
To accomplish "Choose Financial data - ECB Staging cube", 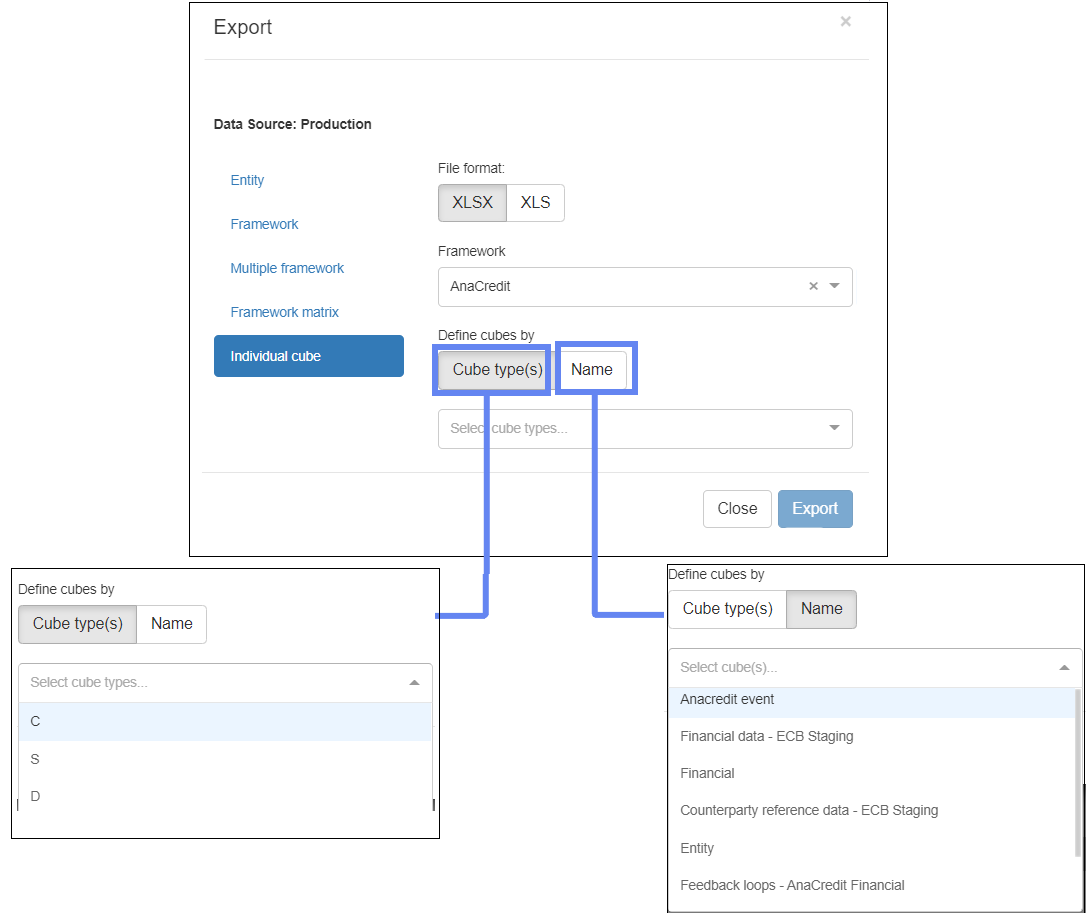I will coord(766,736).
